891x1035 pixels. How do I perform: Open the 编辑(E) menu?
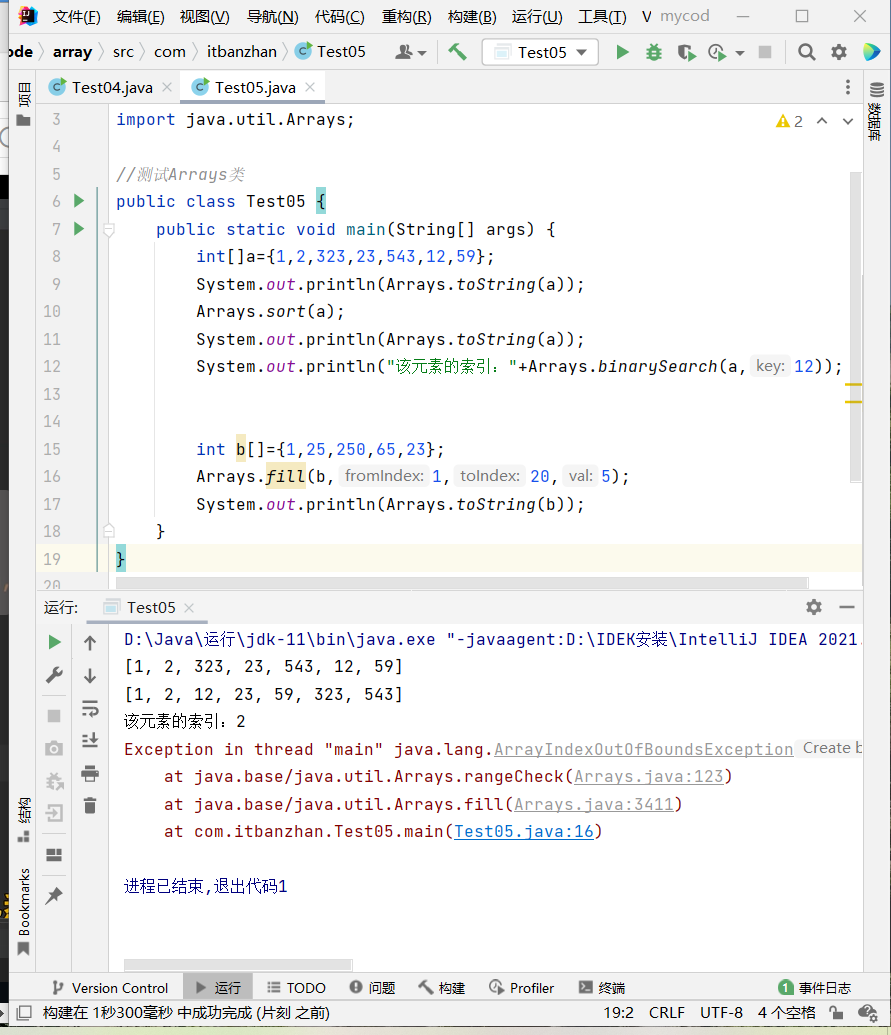point(141,17)
